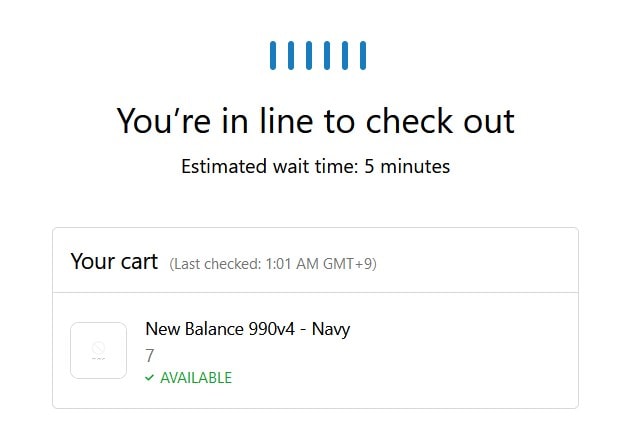The height and width of the screenshot is (437, 631).
Task: Click the "Last checked" label text
Action: [x=214, y=264]
